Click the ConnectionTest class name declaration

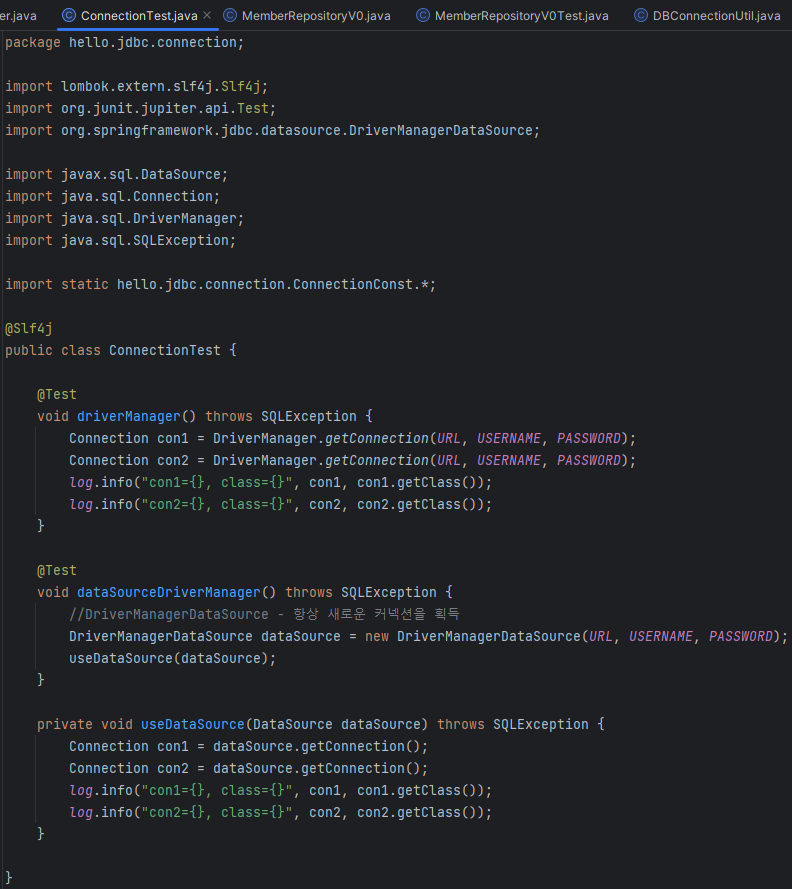pos(165,350)
